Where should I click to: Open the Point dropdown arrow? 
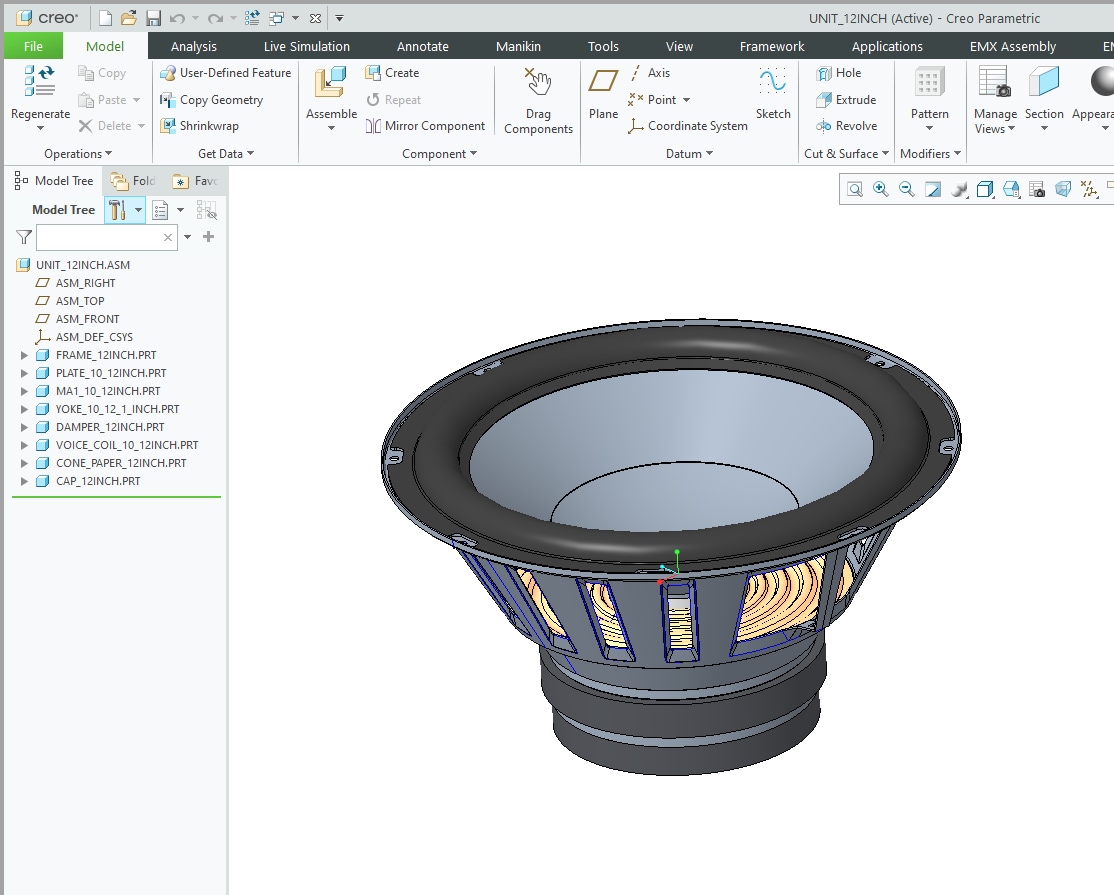(x=686, y=100)
